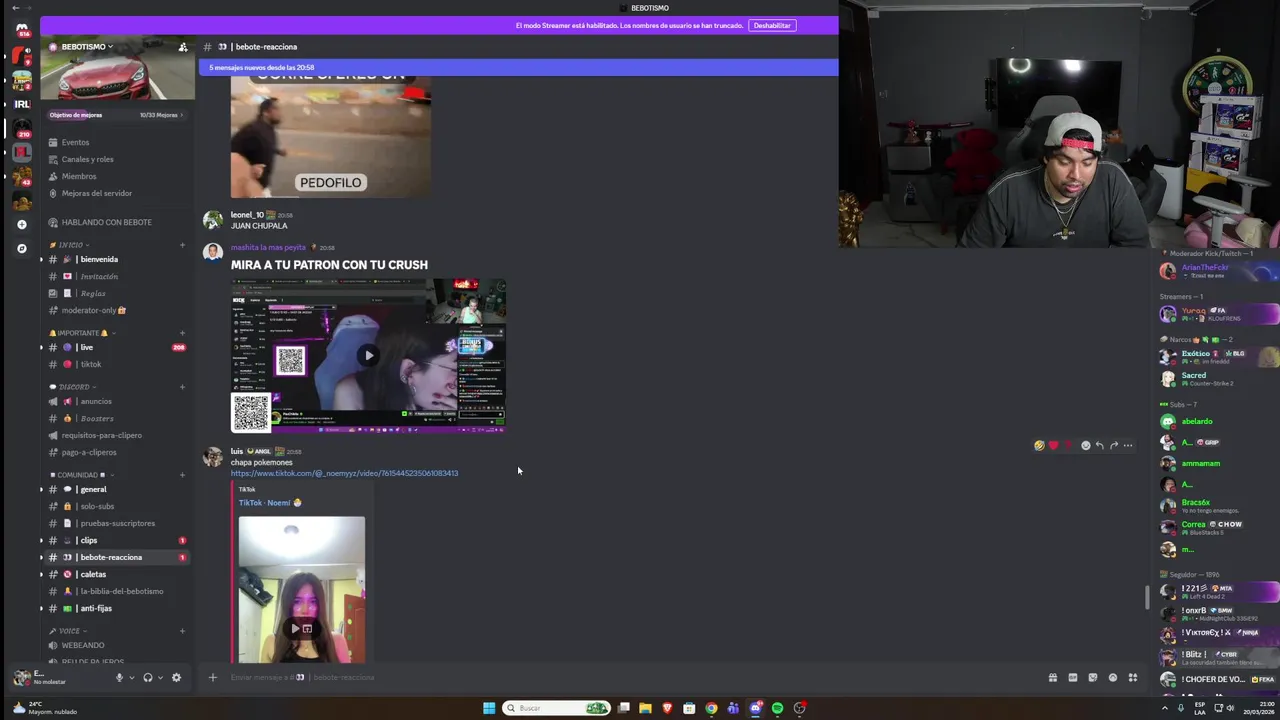Click the gift icon in message bar

coord(1052,677)
